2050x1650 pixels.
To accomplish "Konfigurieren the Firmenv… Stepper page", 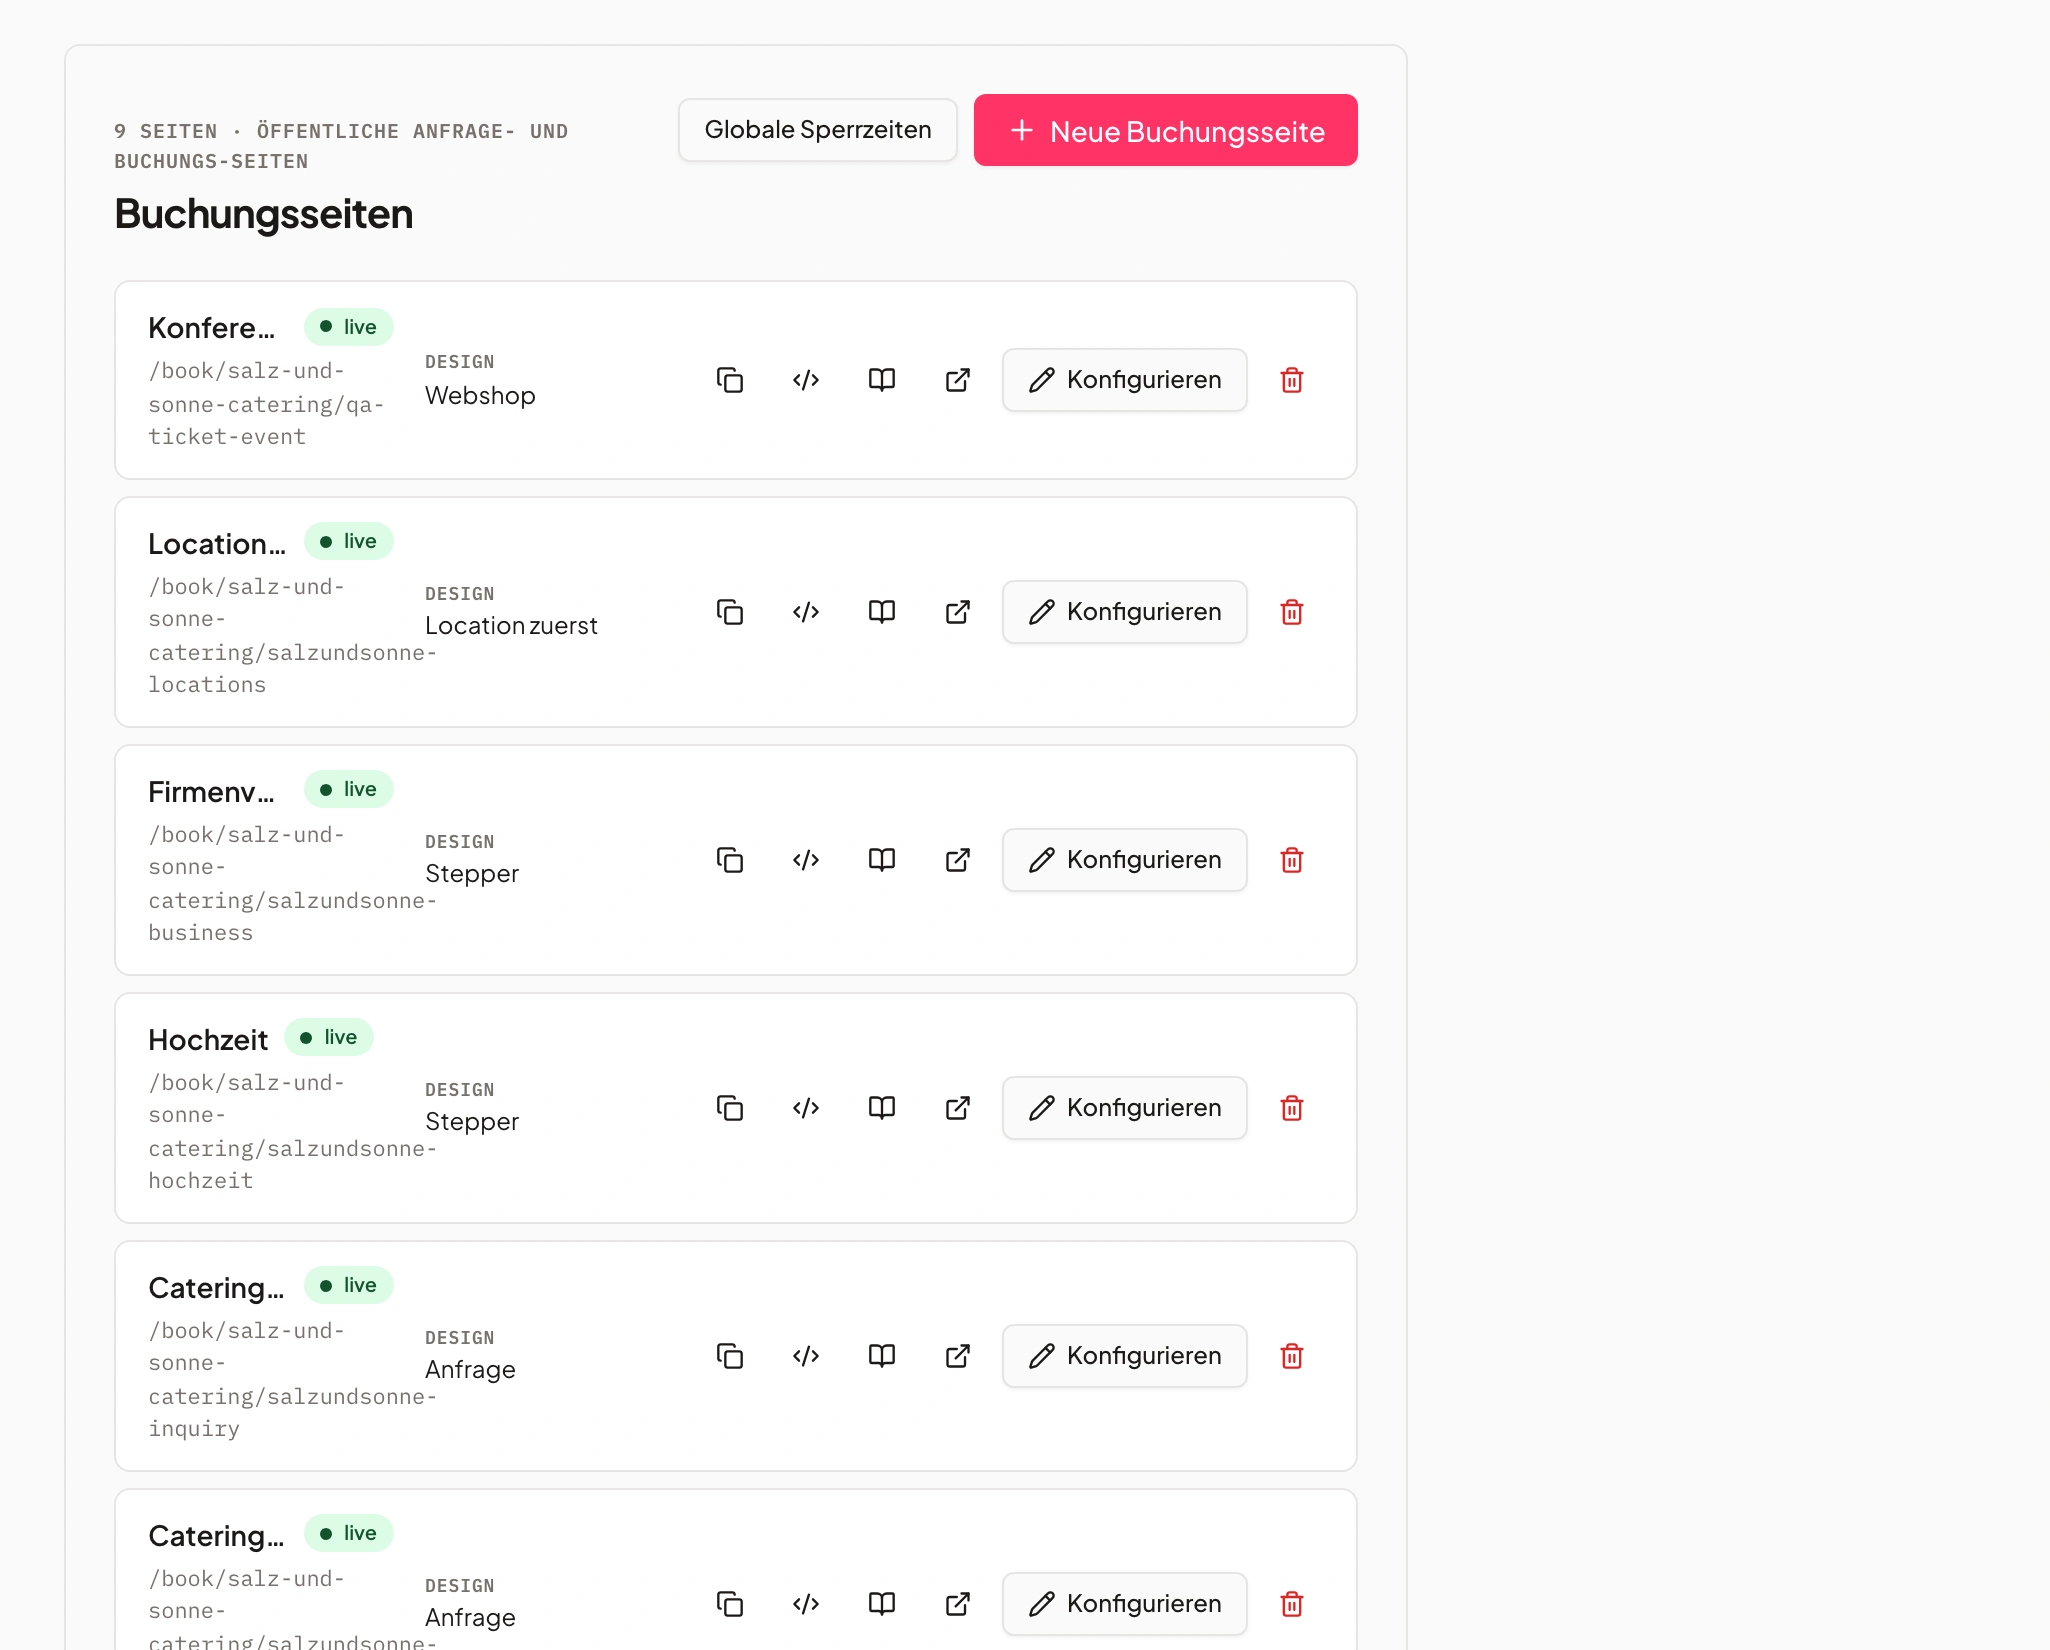I will point(1125,860).
